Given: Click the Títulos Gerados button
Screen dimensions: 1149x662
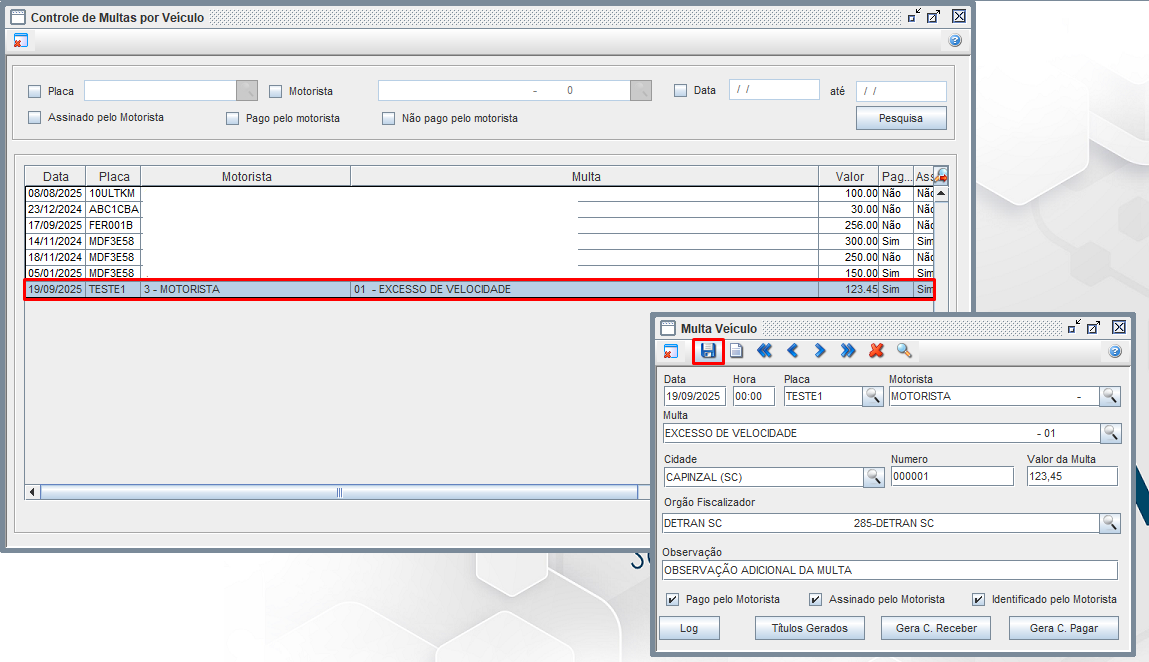Looking at the screenshot, I should [810, 628].
